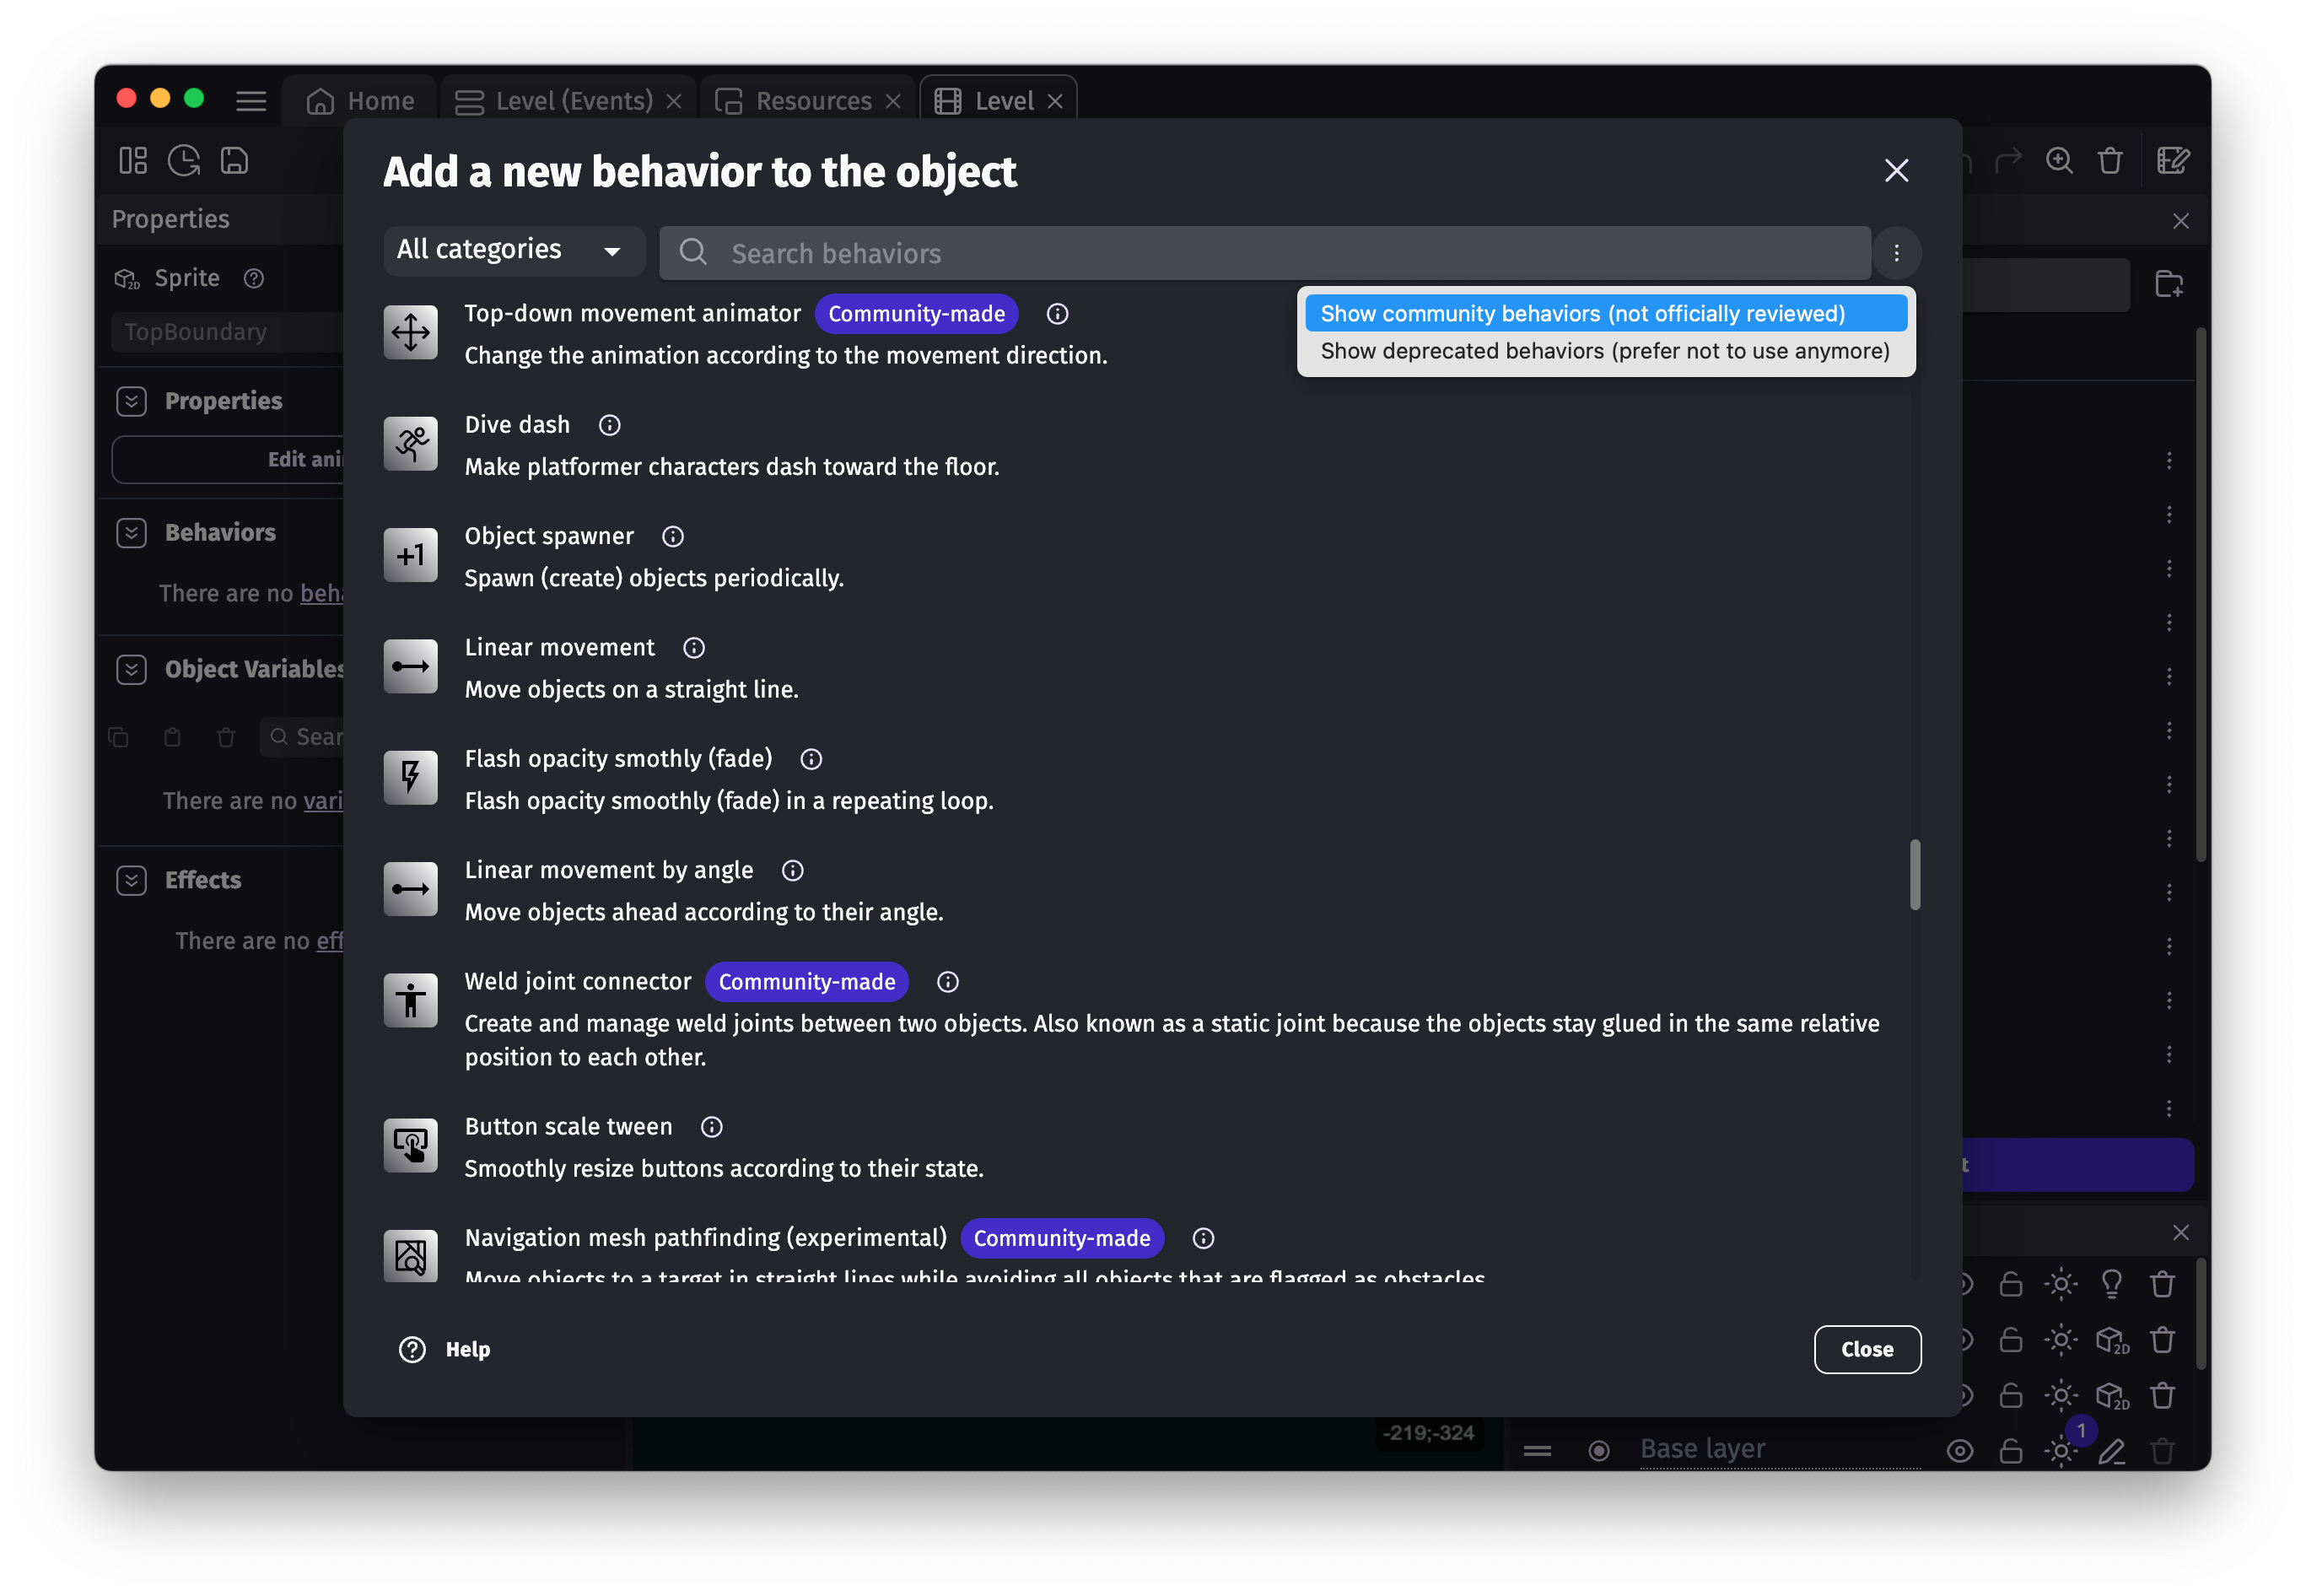This screenshot has height=1596, width=2306.
Task: Click the save project icon
Action: tap(234, 160)
